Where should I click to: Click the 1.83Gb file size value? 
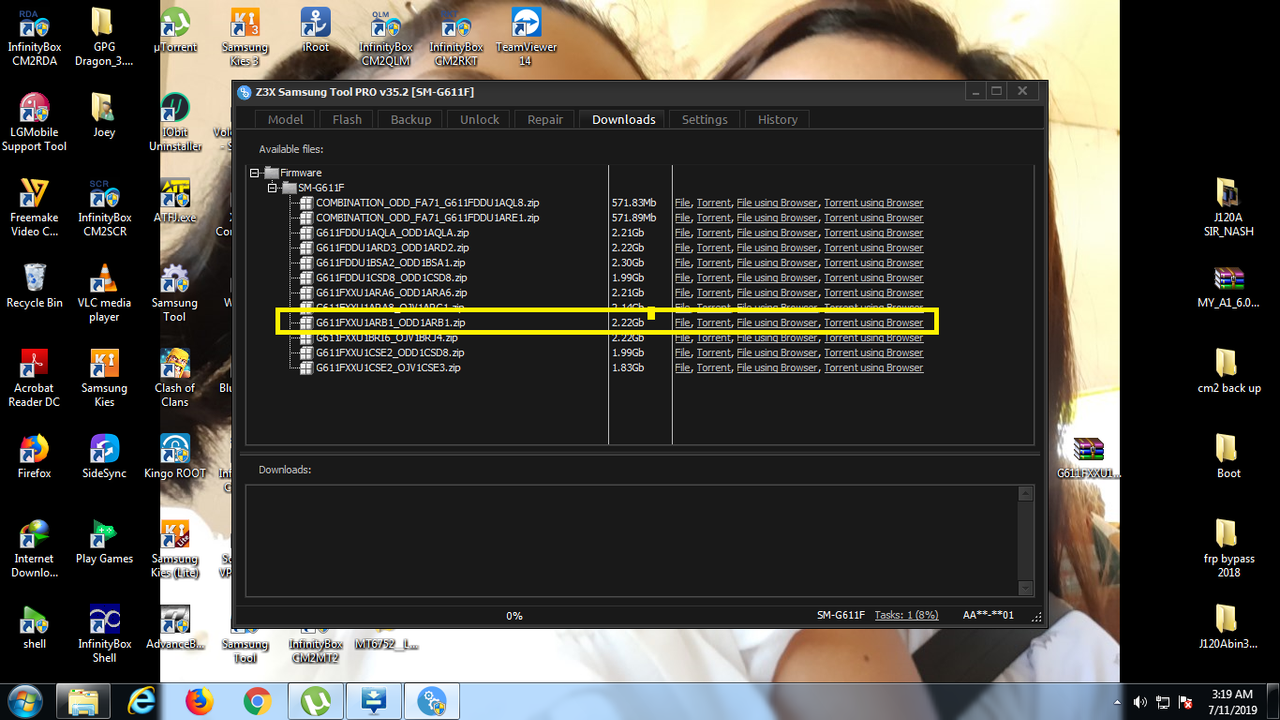pyautogui.click(x=628, y=368)
